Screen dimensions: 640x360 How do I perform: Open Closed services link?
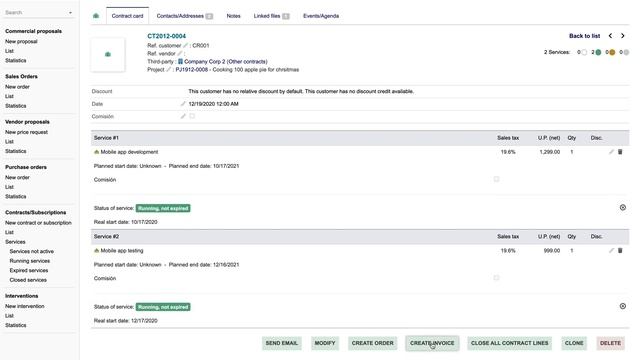[28, 280]
